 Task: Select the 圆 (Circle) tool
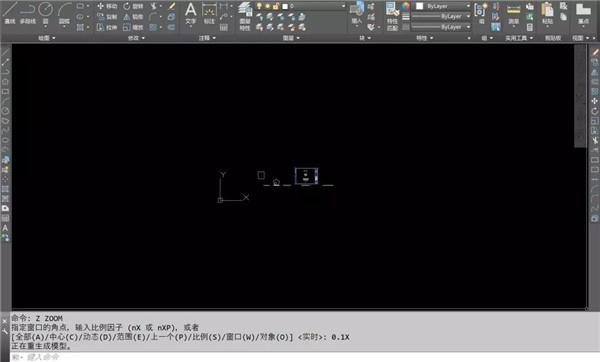click(x=46, y=13)
